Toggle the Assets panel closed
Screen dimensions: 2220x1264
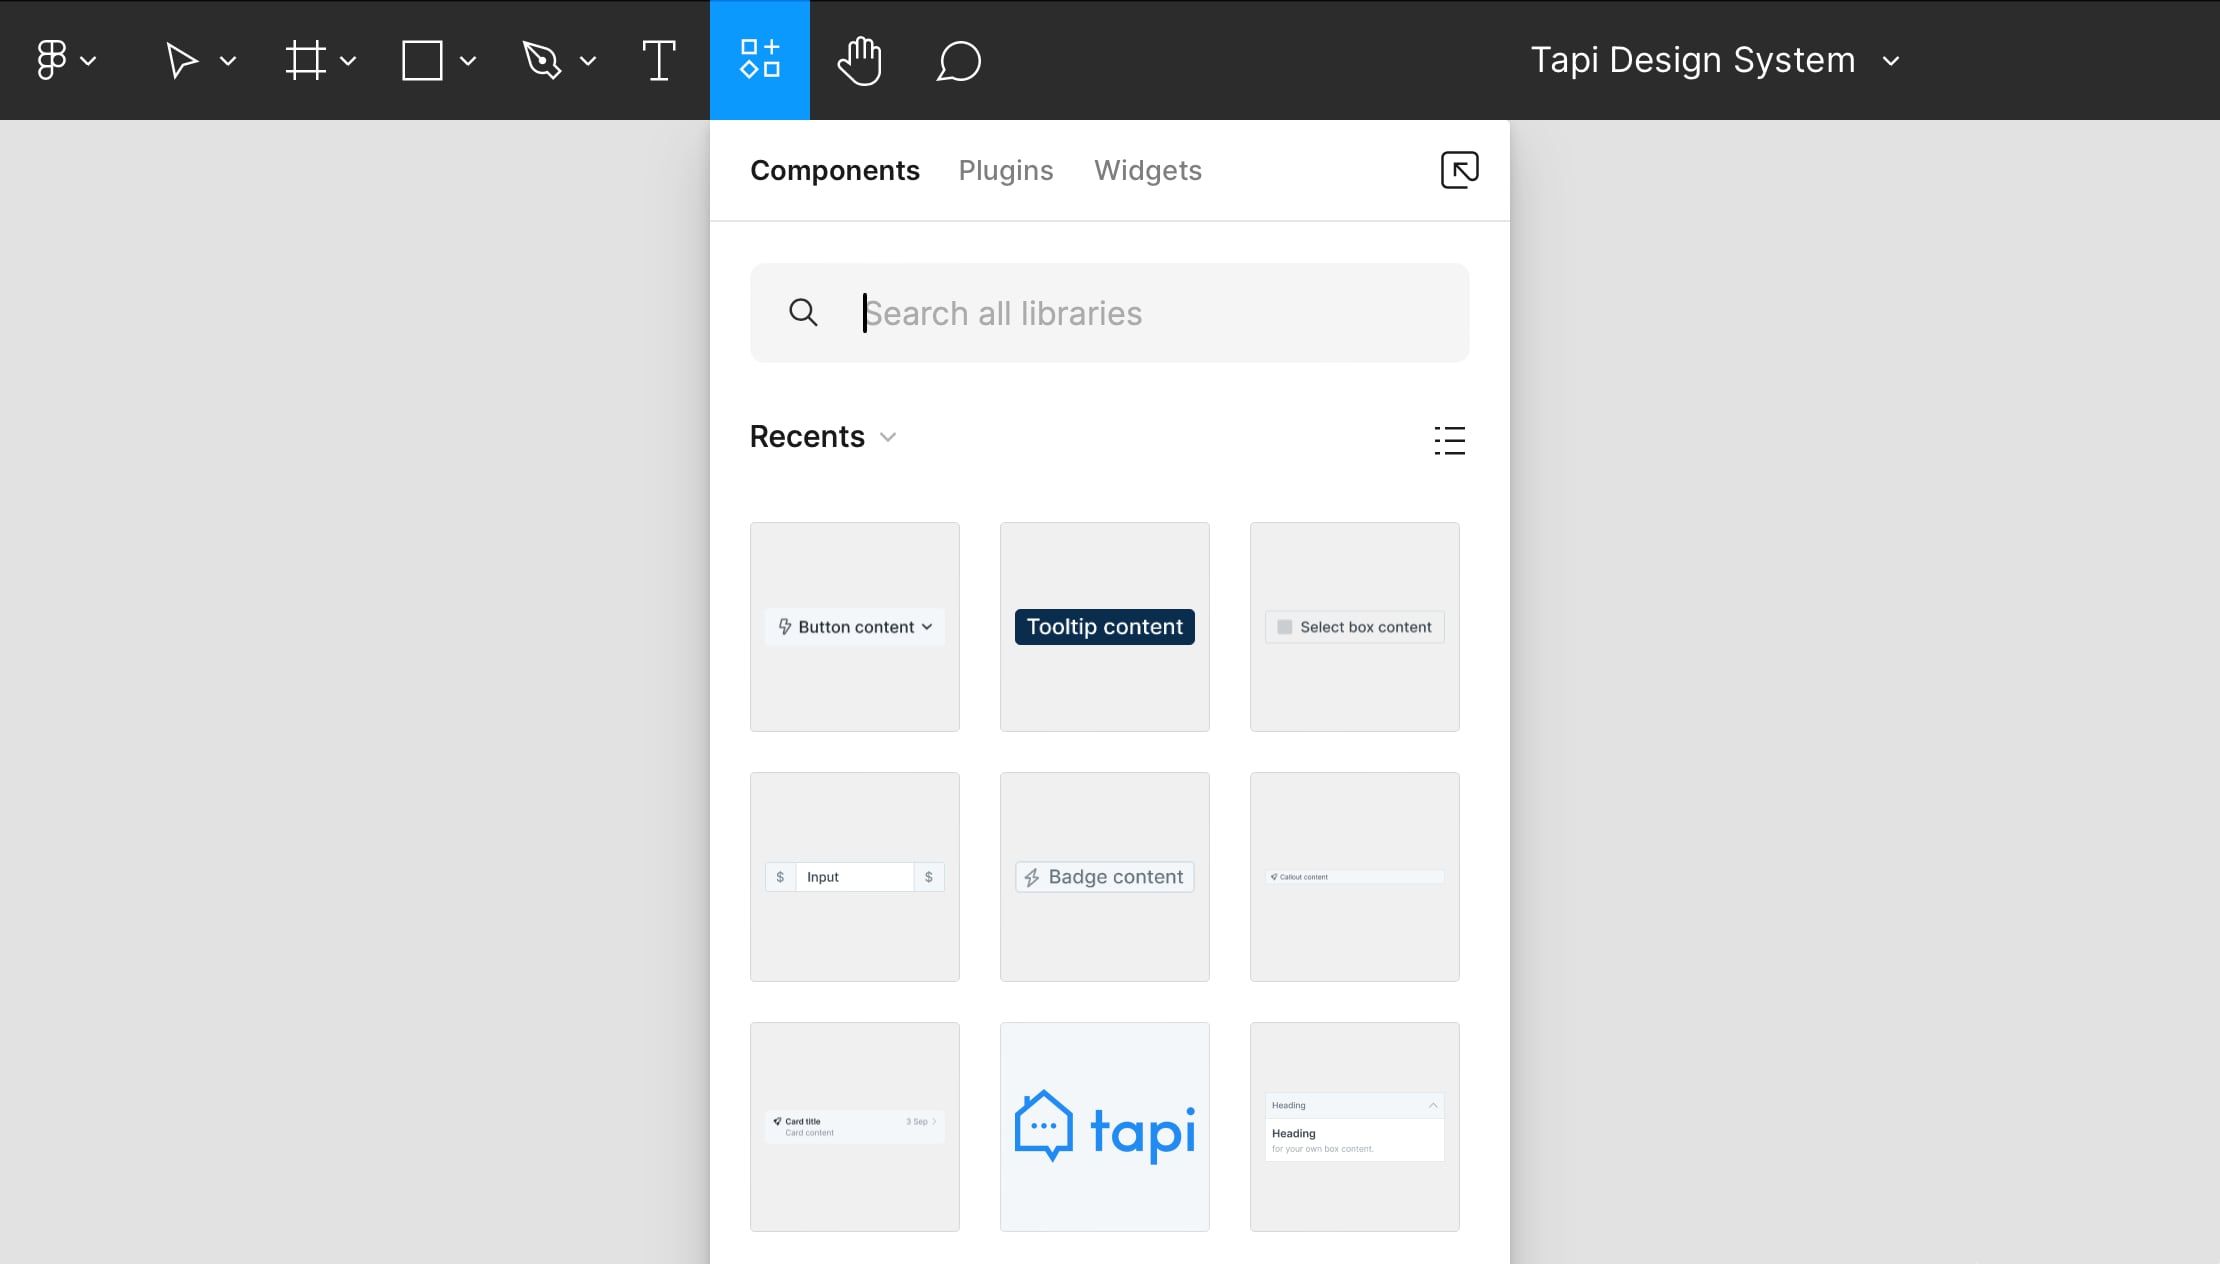pos(760,59)
